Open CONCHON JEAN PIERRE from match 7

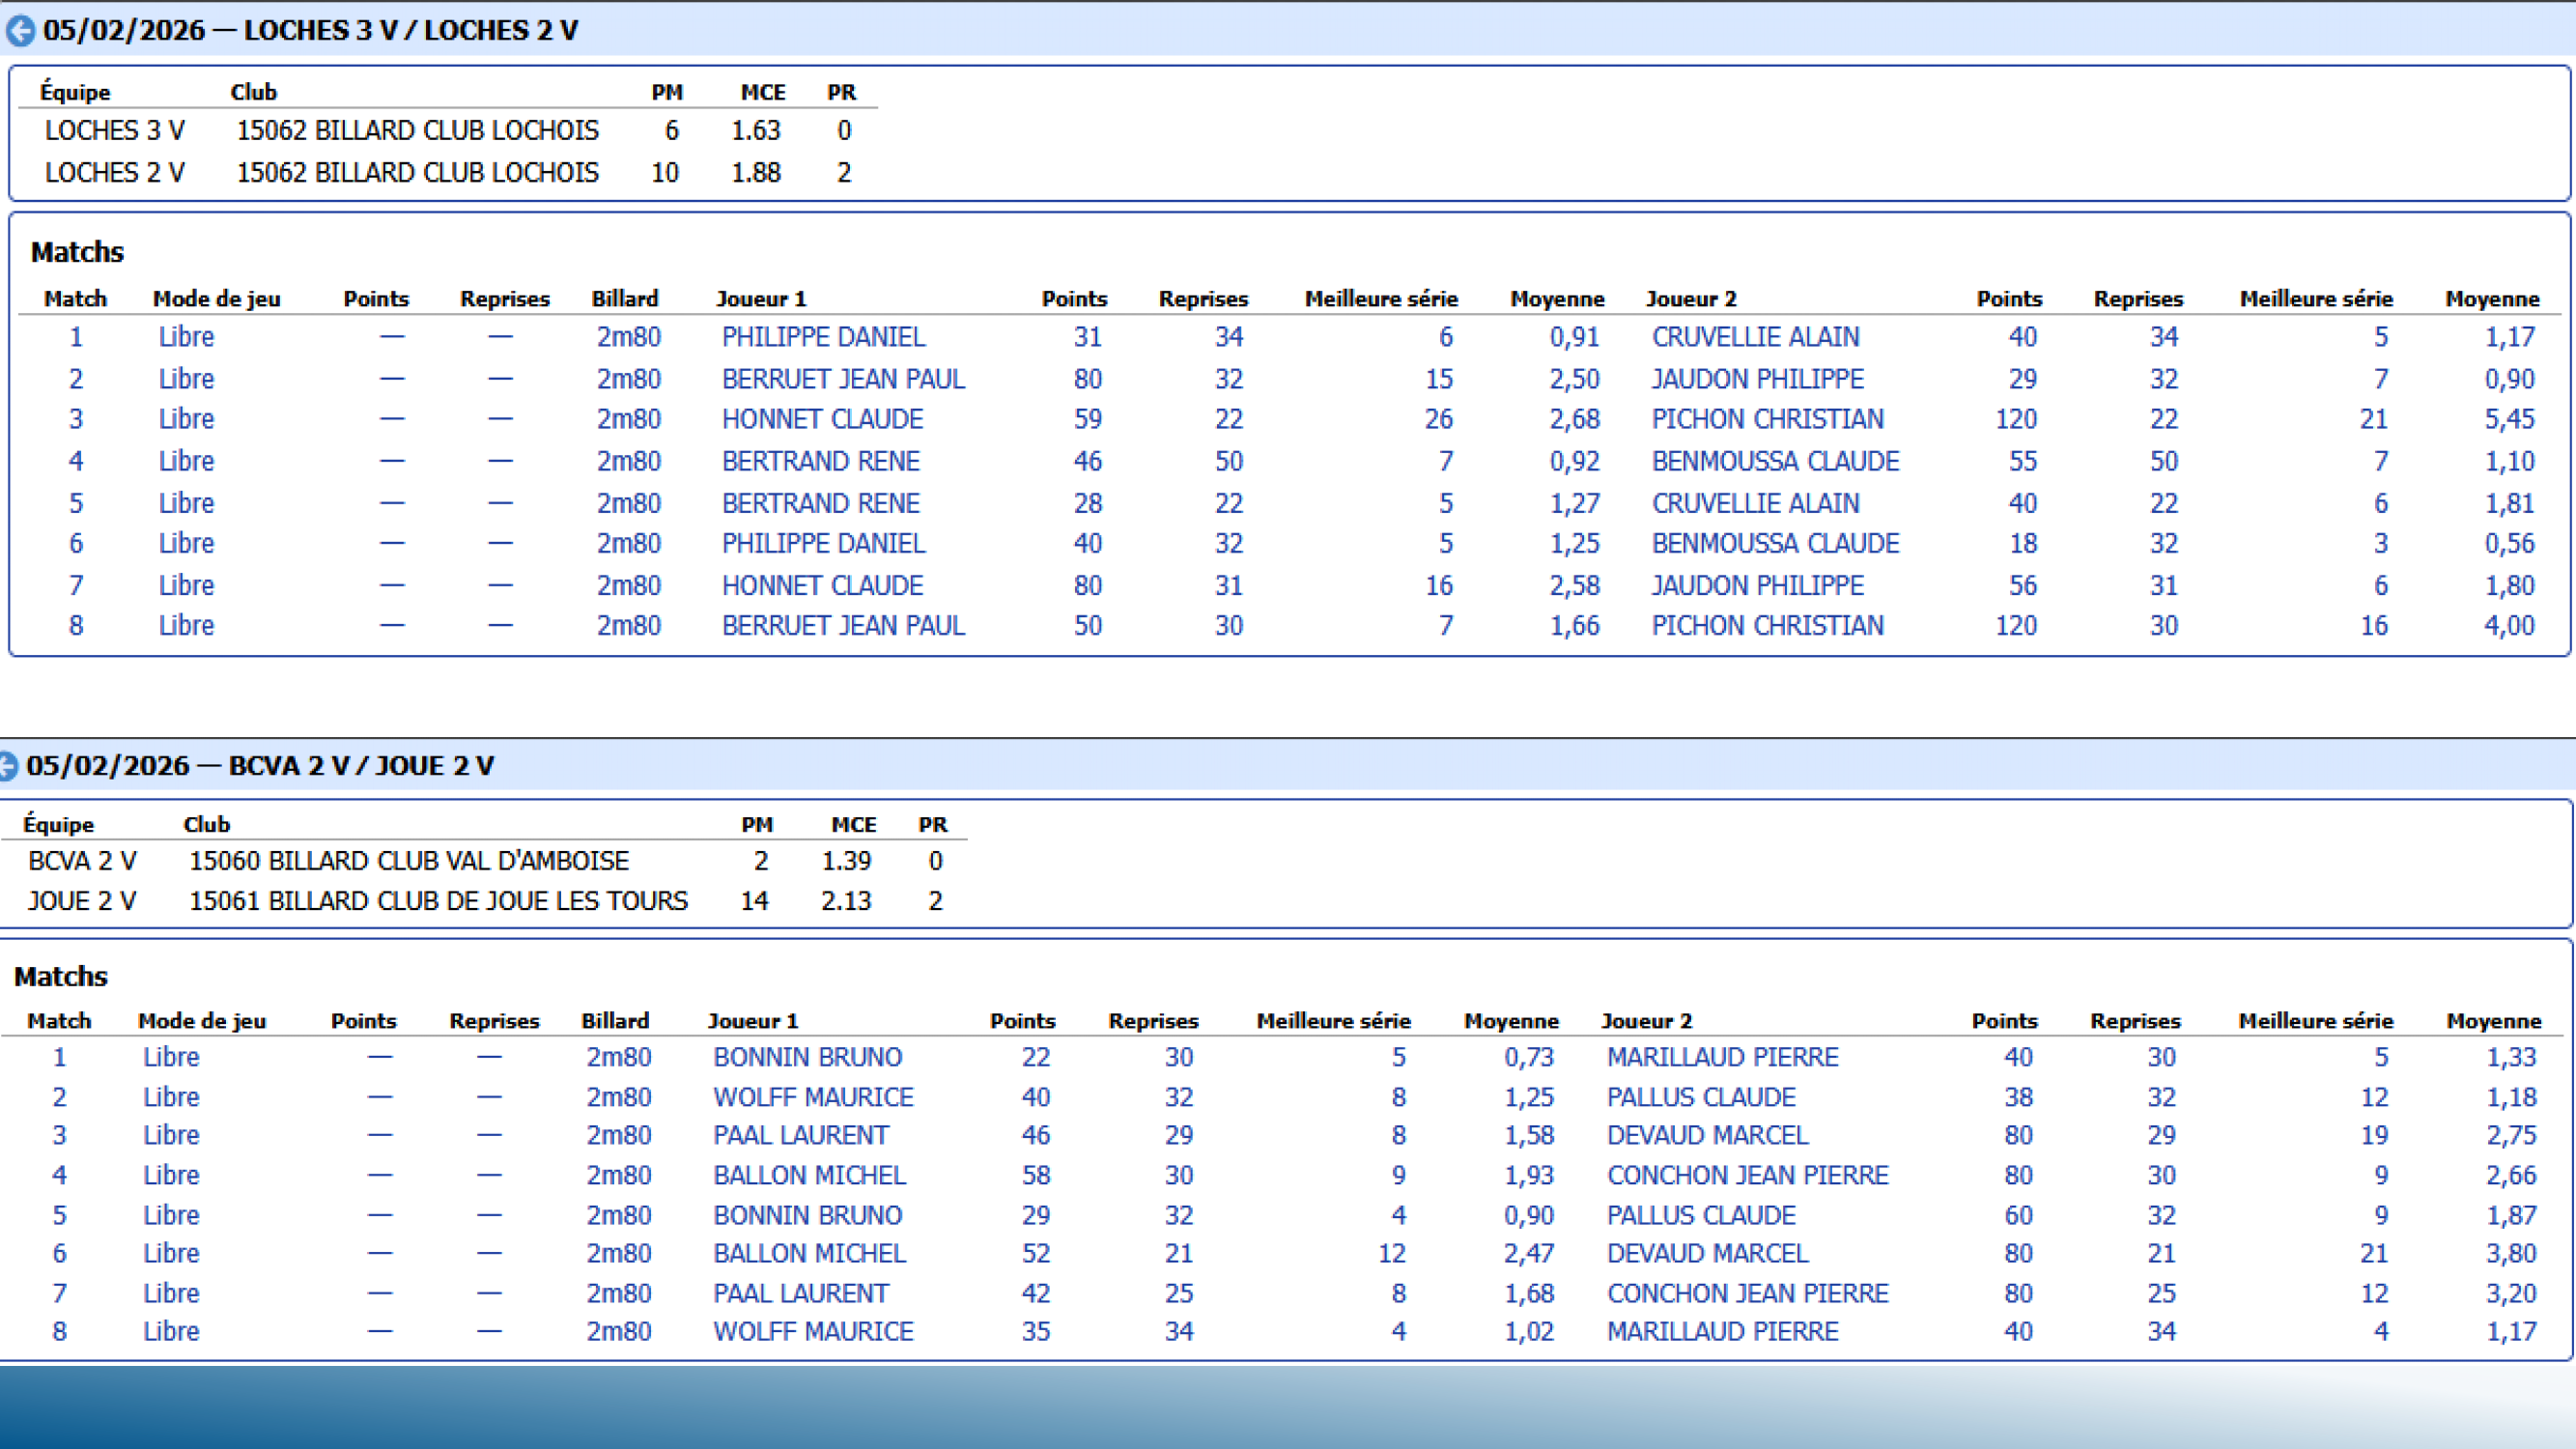coord(1748,1293)
